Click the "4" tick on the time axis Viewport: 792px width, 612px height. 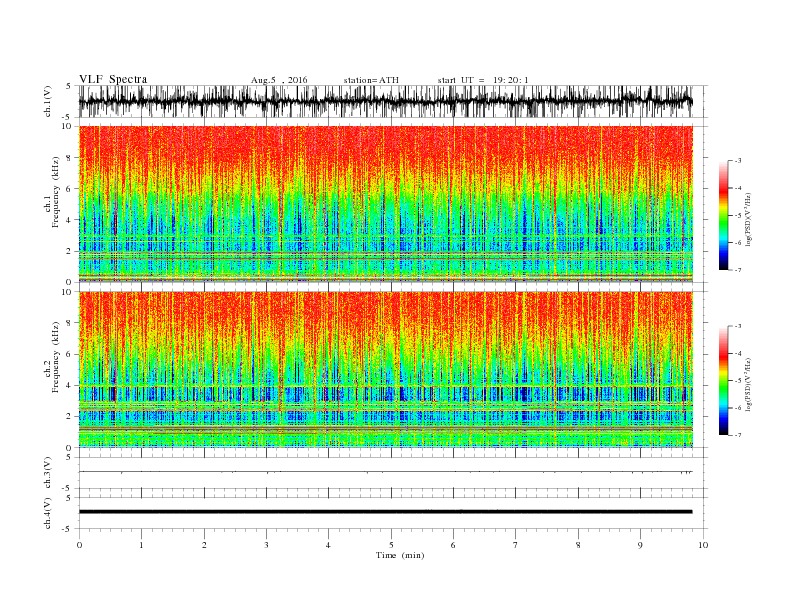328,545
